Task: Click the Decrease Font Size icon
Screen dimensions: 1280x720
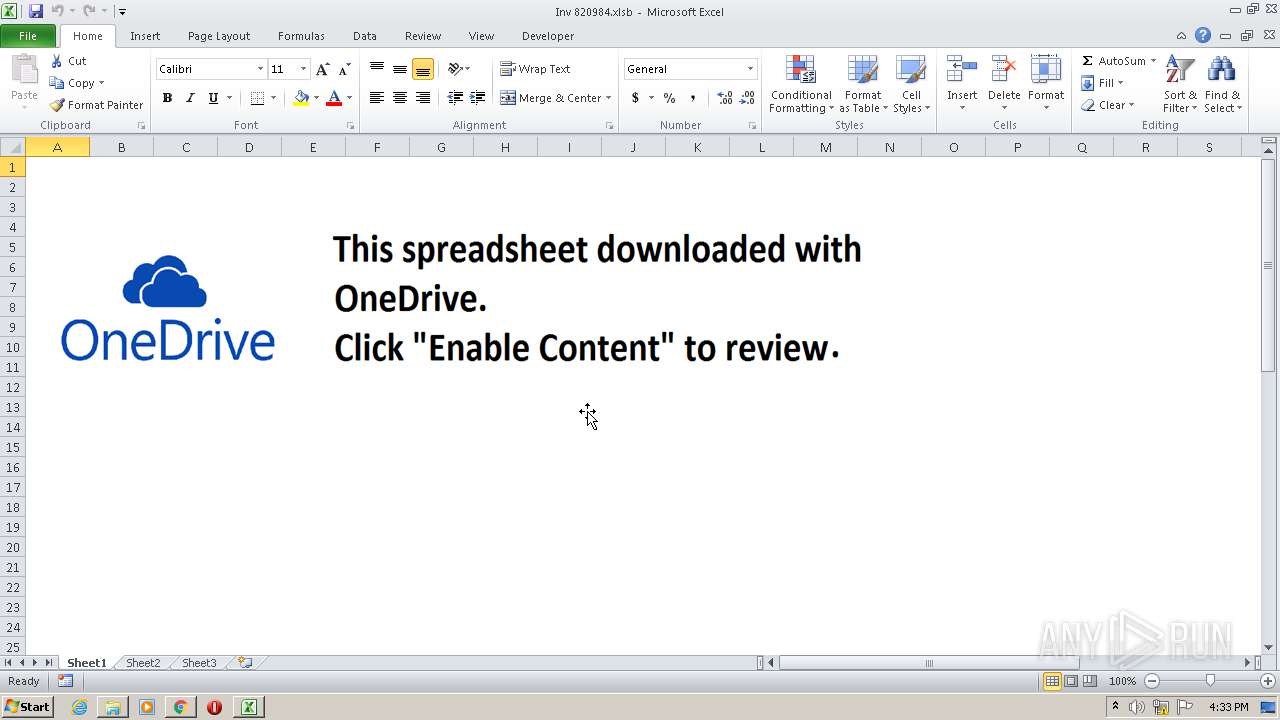Action: tap(344, 69)
